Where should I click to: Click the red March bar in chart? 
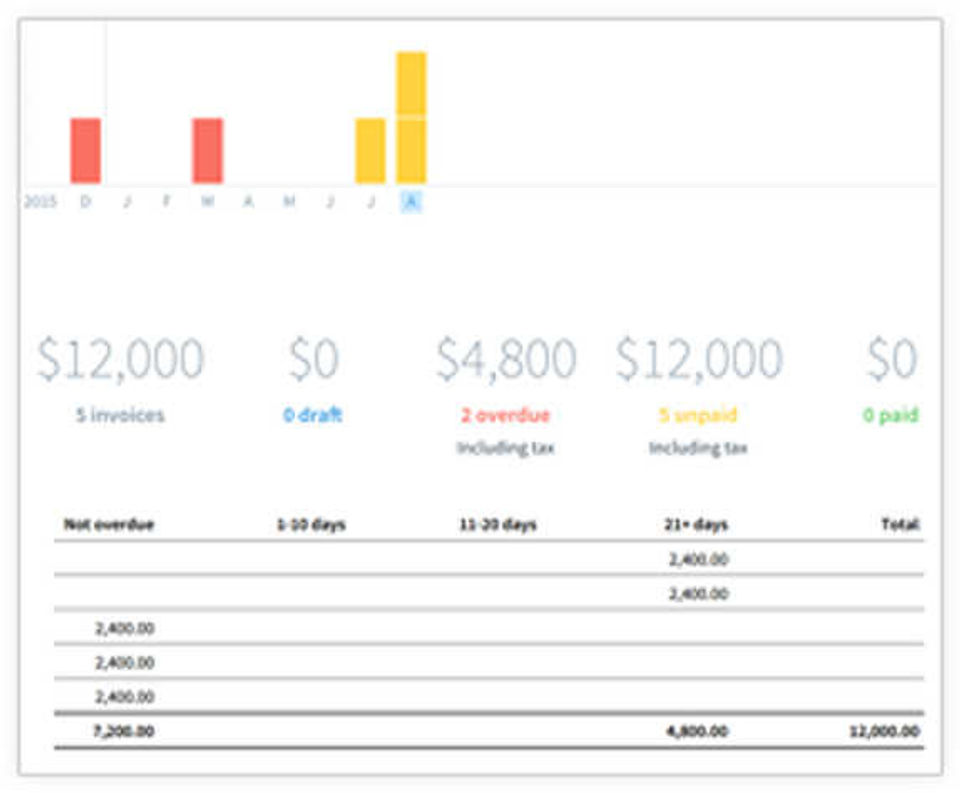[x=208, y=151]
